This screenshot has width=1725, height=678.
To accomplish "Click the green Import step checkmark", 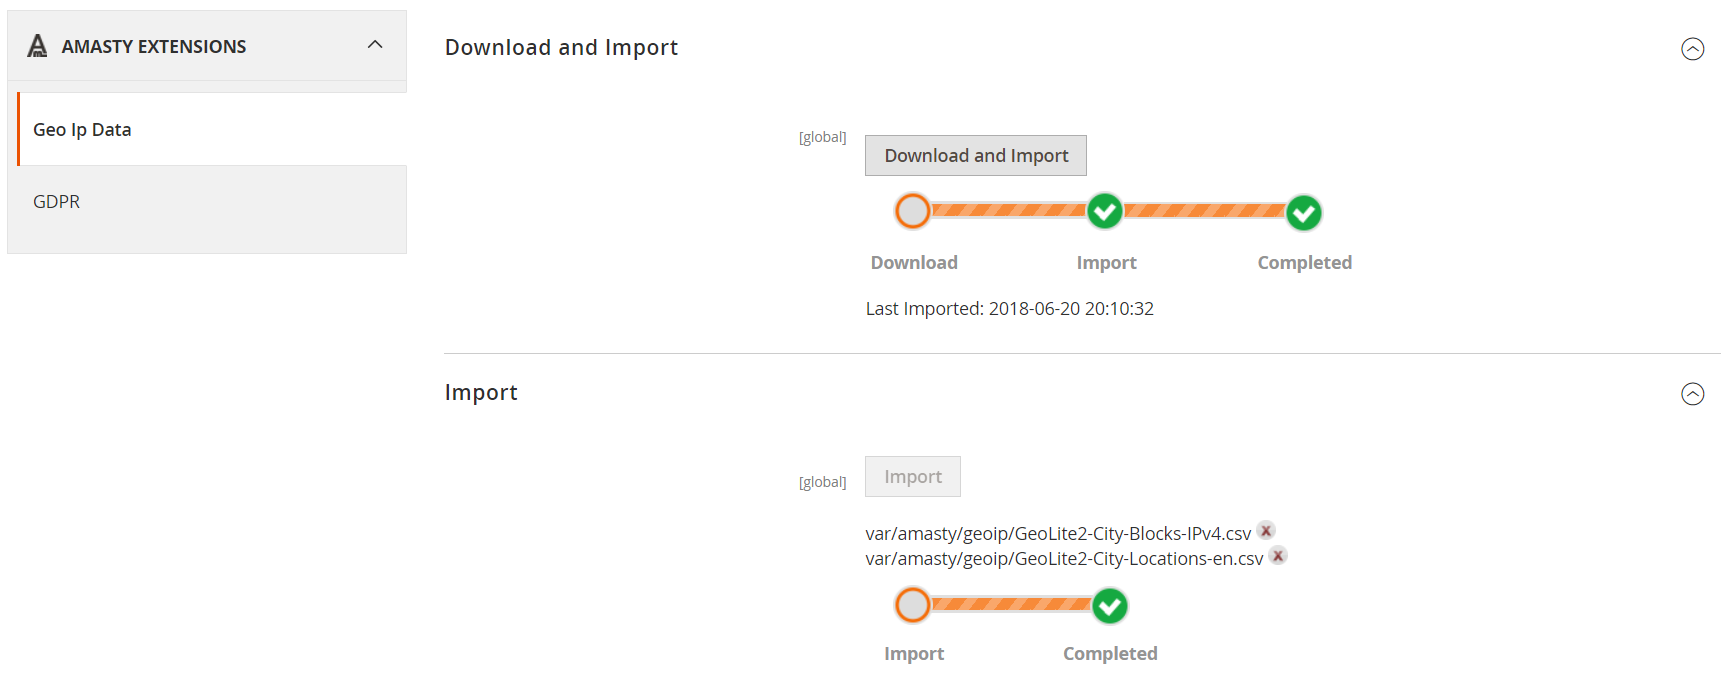I will (1105, 211).
